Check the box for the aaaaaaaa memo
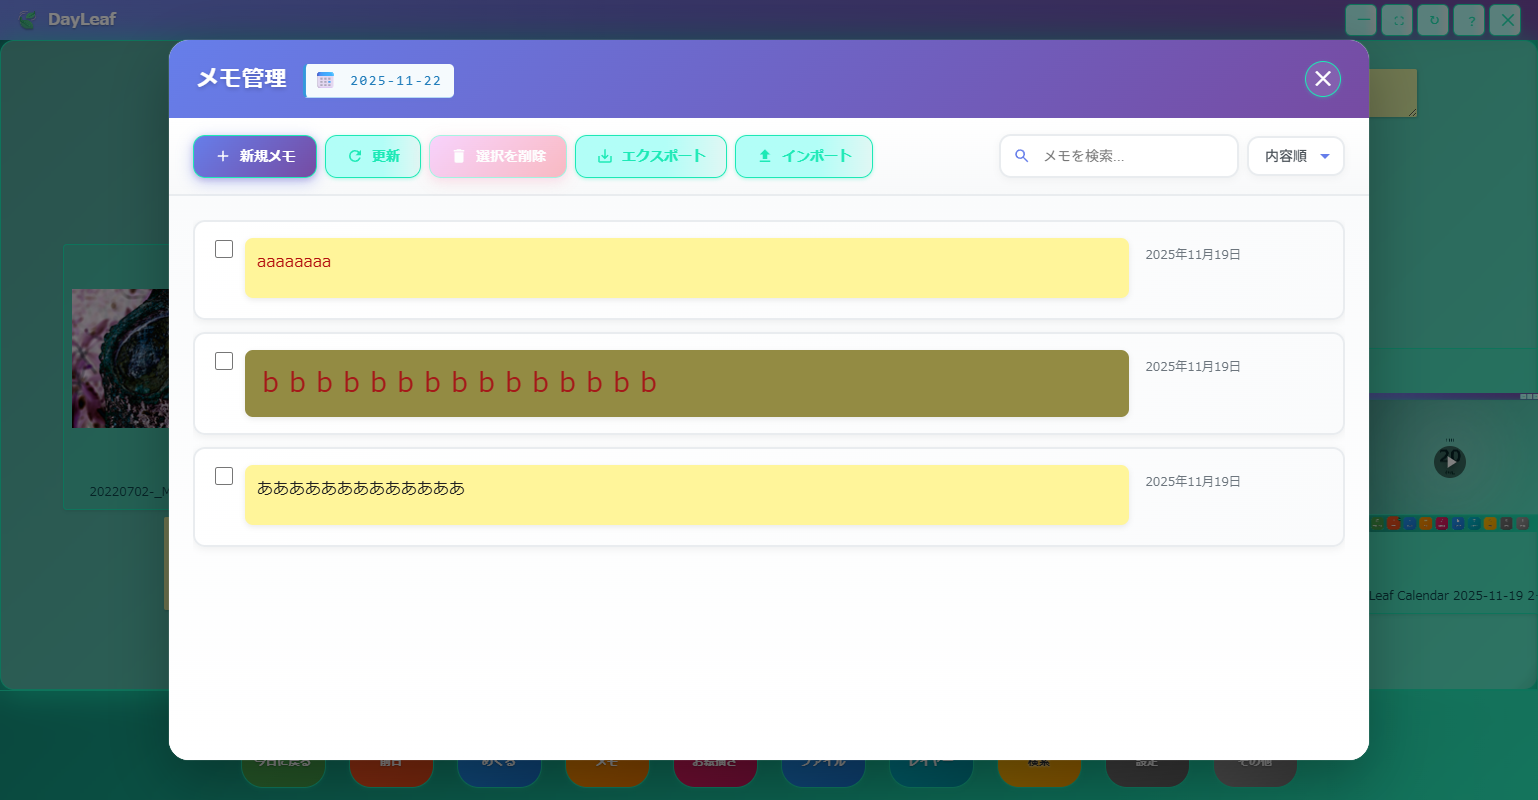1538x800 pixels. tap(224, 249)
